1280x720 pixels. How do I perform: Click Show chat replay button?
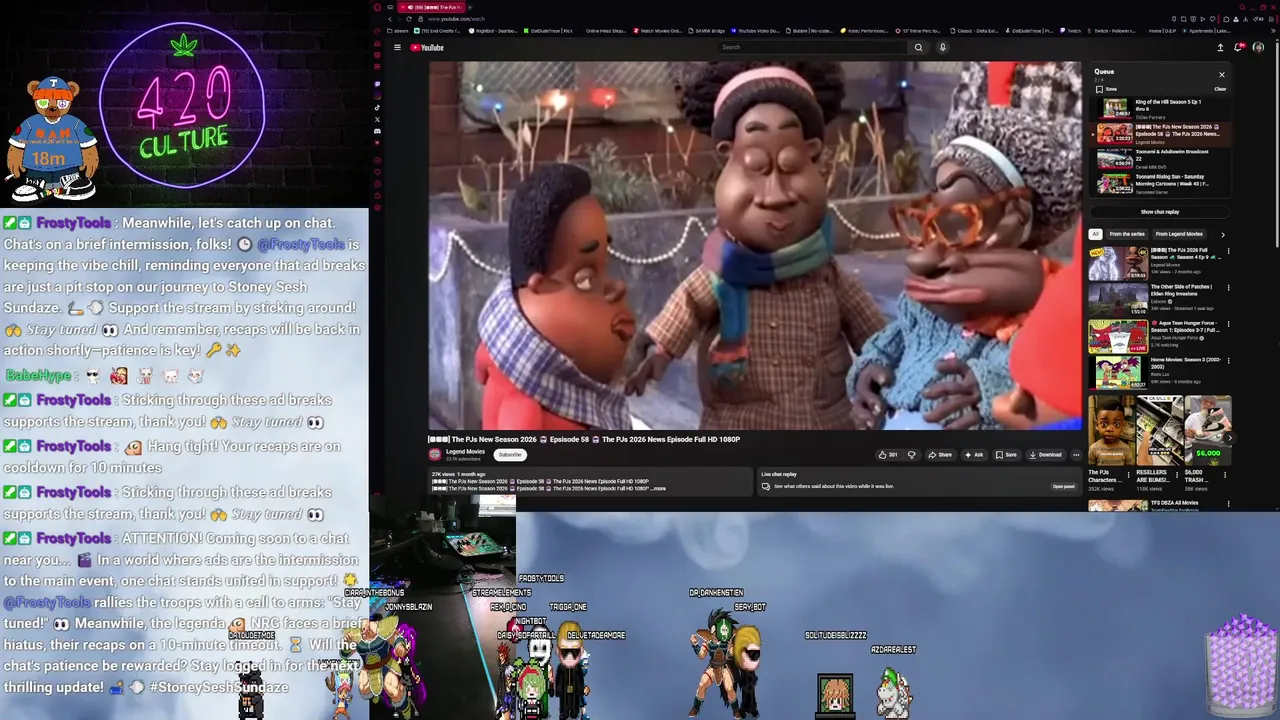pos(1160,212)
